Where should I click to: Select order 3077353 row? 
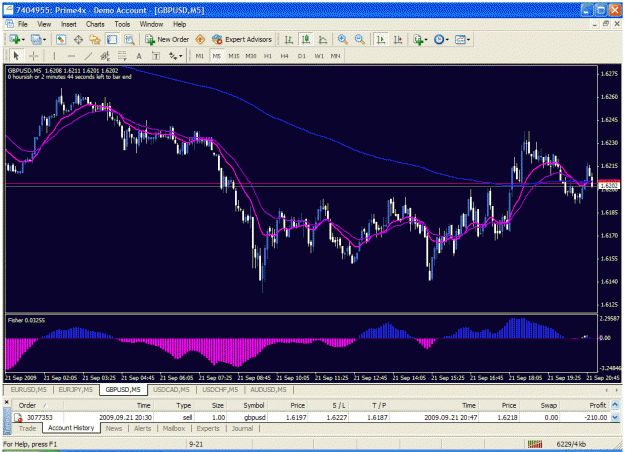pos(311,417)
